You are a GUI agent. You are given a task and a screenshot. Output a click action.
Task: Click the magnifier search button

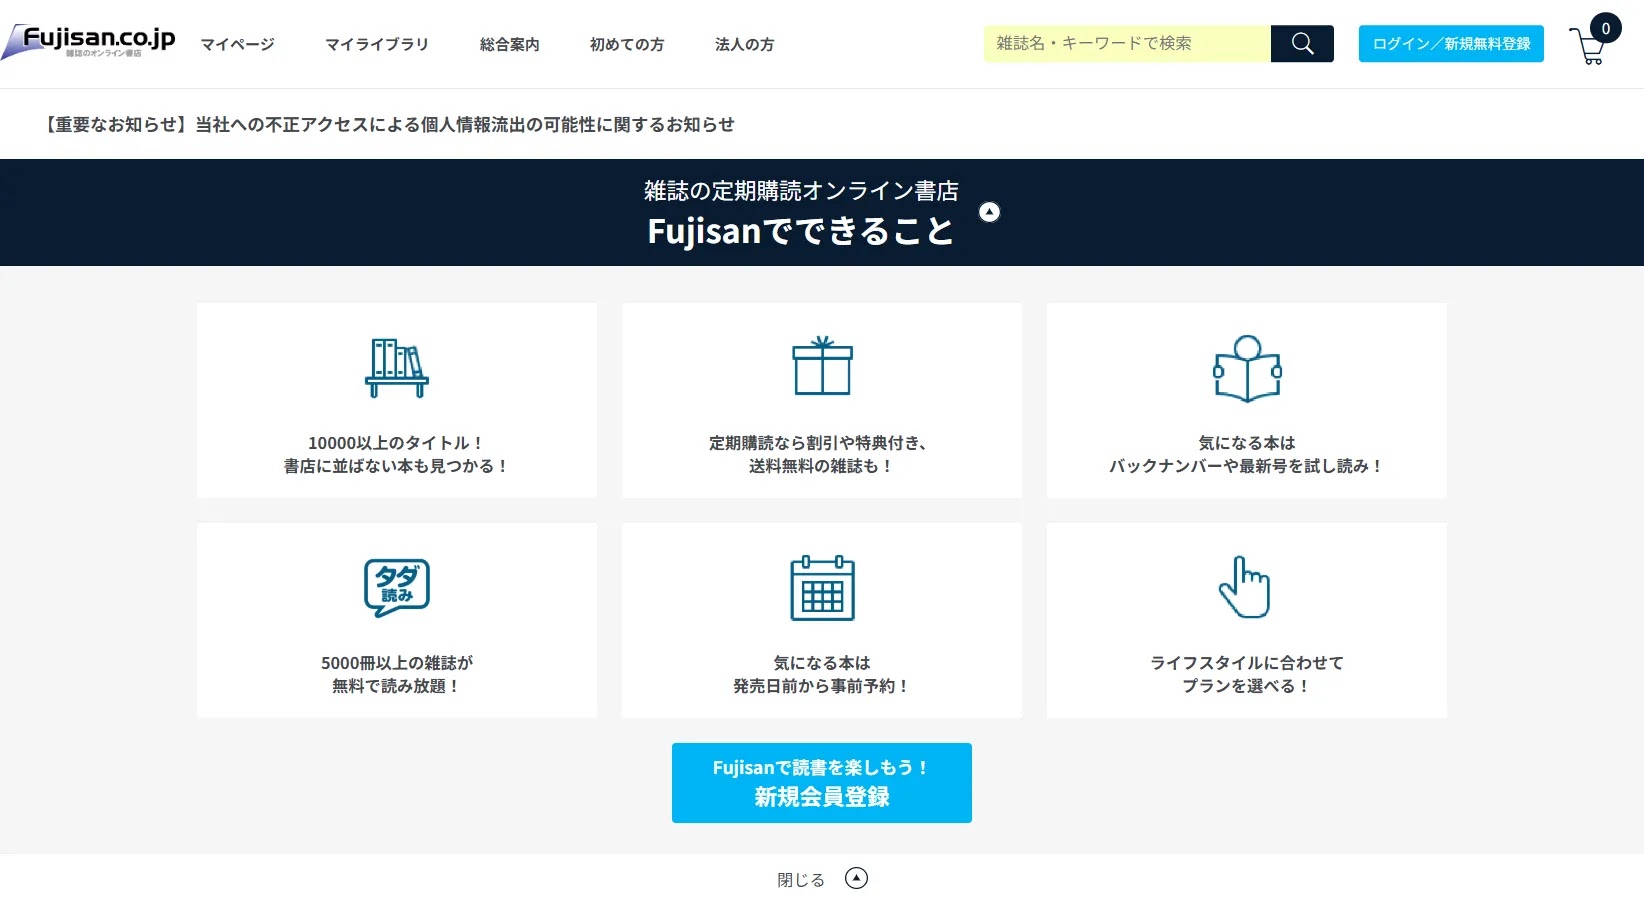tap(1302, 43)
